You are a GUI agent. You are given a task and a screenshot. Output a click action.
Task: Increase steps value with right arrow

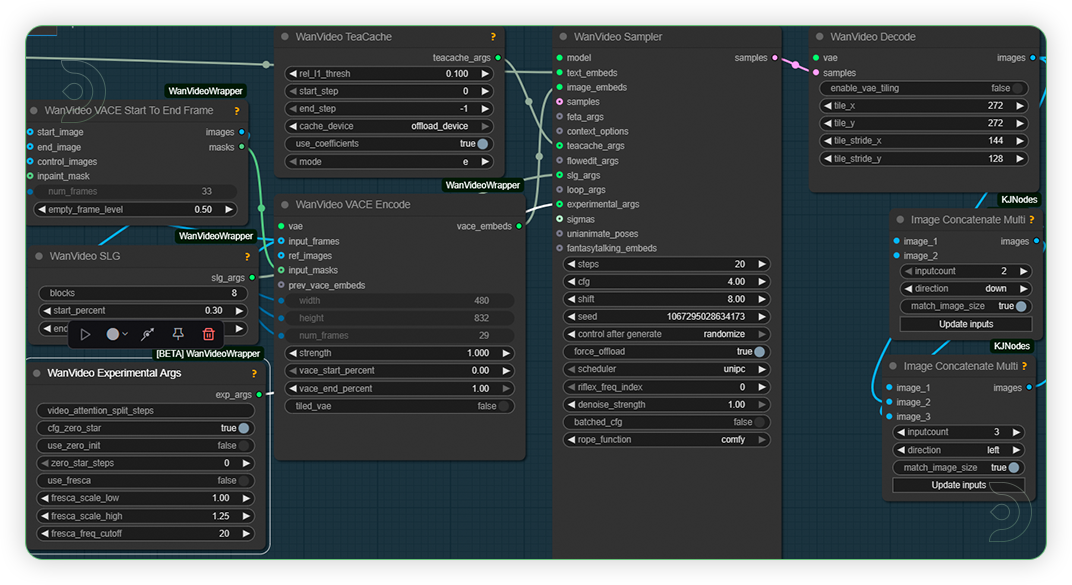pyautogui.click(x=762, y=264)
